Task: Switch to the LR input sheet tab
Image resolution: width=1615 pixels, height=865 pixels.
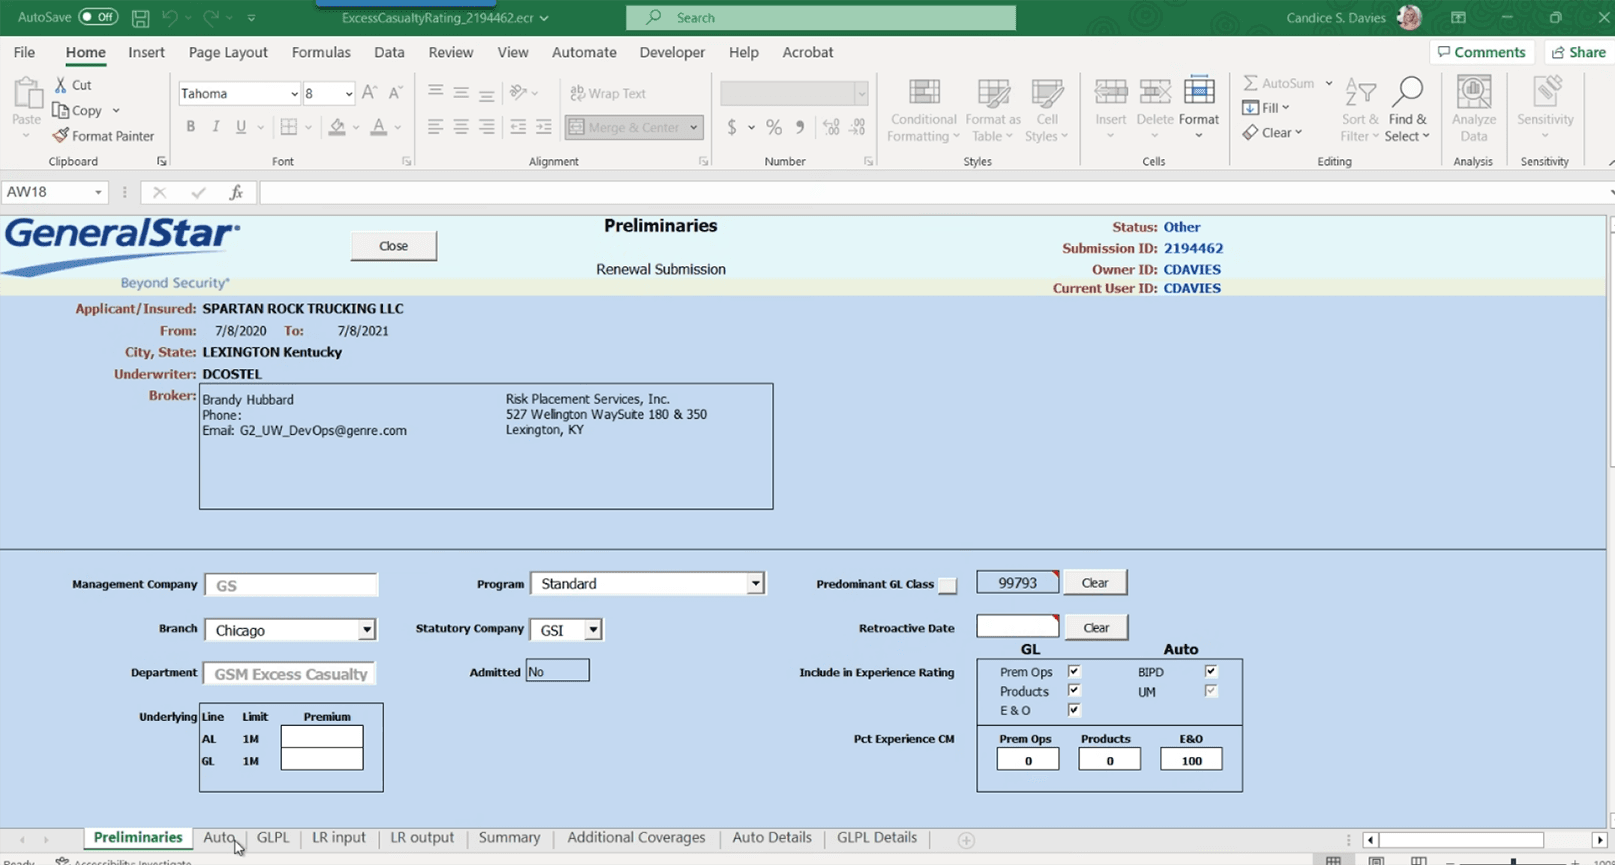Action: (x=338, y=838)
